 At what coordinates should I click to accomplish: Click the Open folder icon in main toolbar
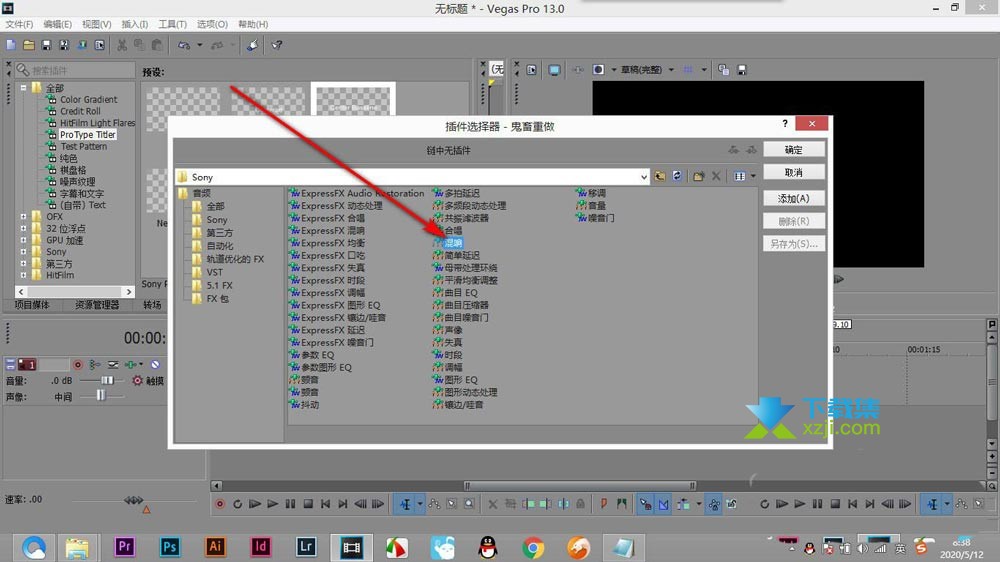click(x=29, y=45)
